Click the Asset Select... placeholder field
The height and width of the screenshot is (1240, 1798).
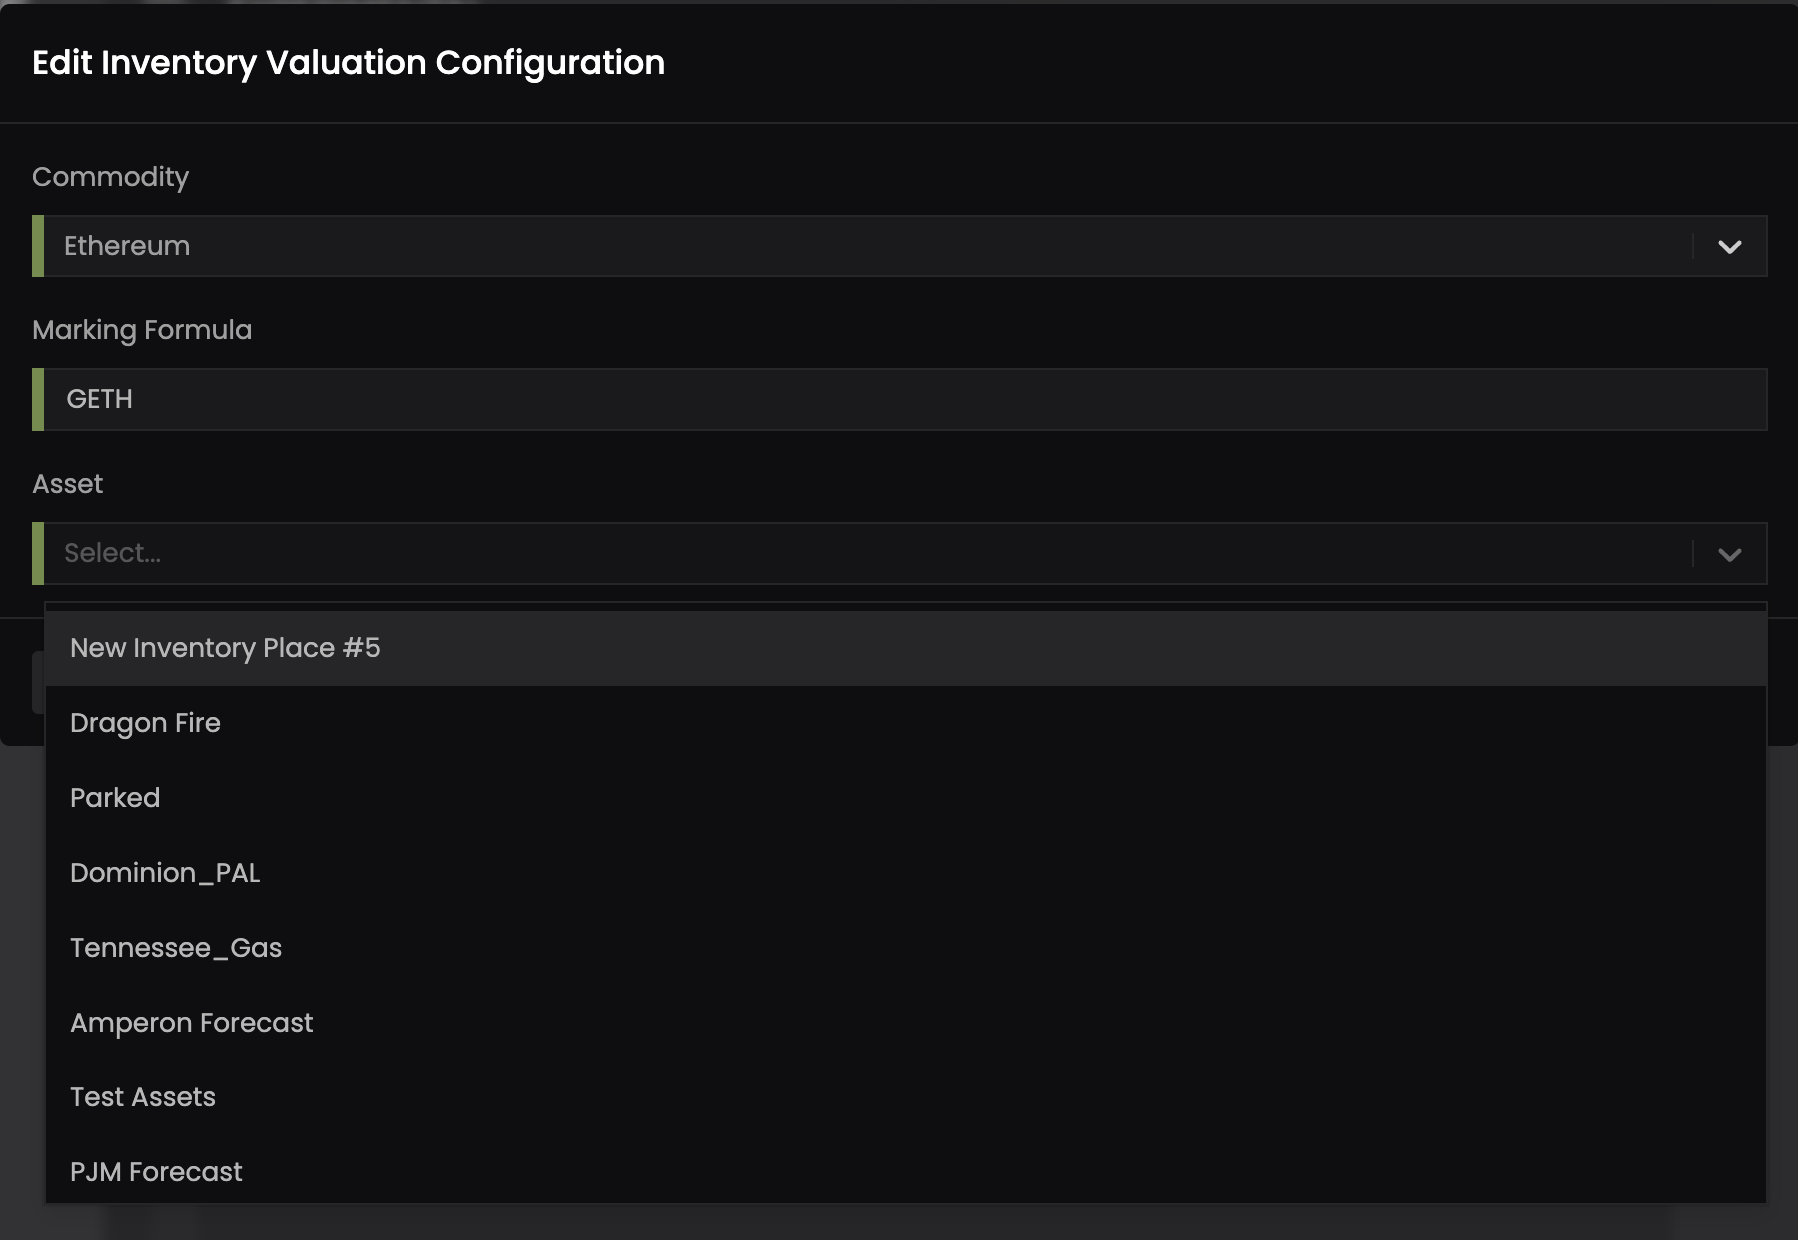(860, 553)
